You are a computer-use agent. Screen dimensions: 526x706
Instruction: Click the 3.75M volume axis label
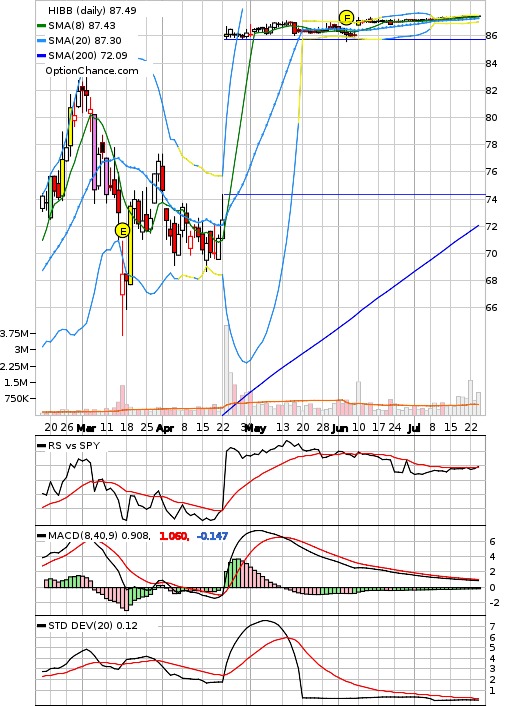point(14,334)
